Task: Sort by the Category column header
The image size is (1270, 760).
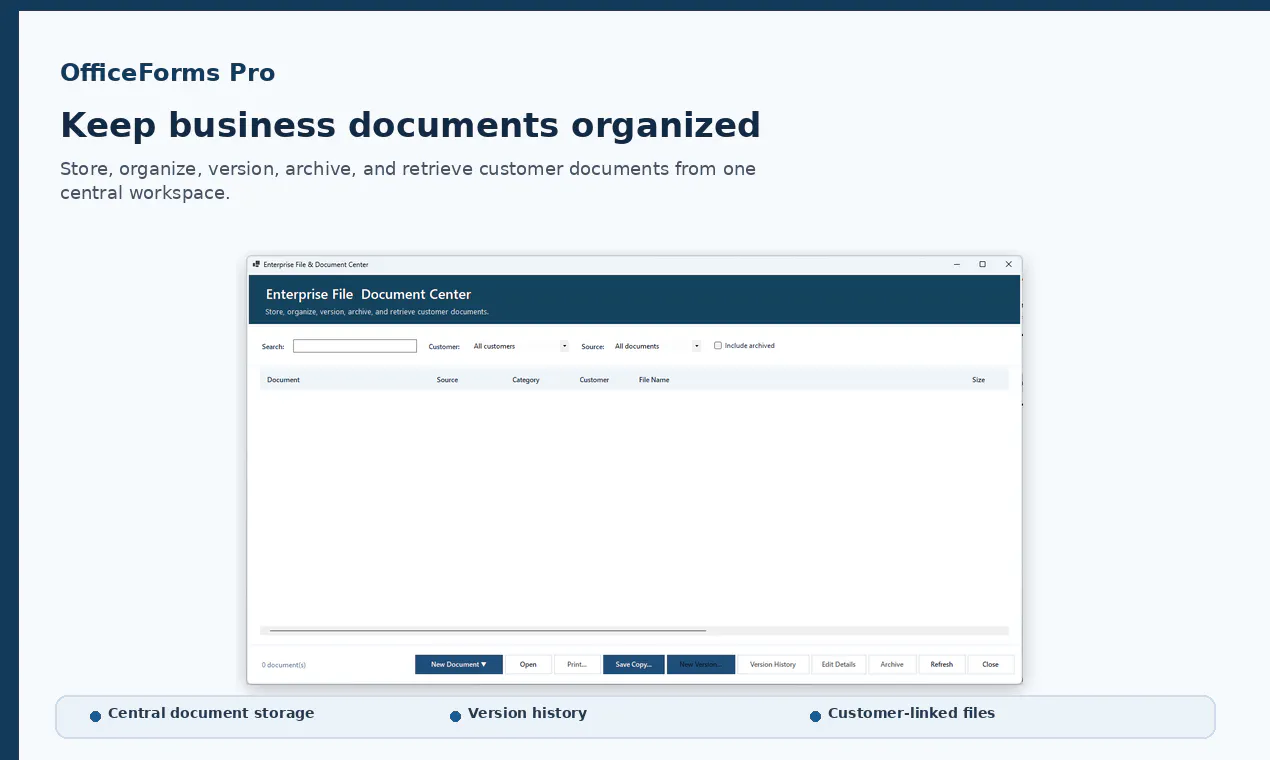Action: pos(526,380)
